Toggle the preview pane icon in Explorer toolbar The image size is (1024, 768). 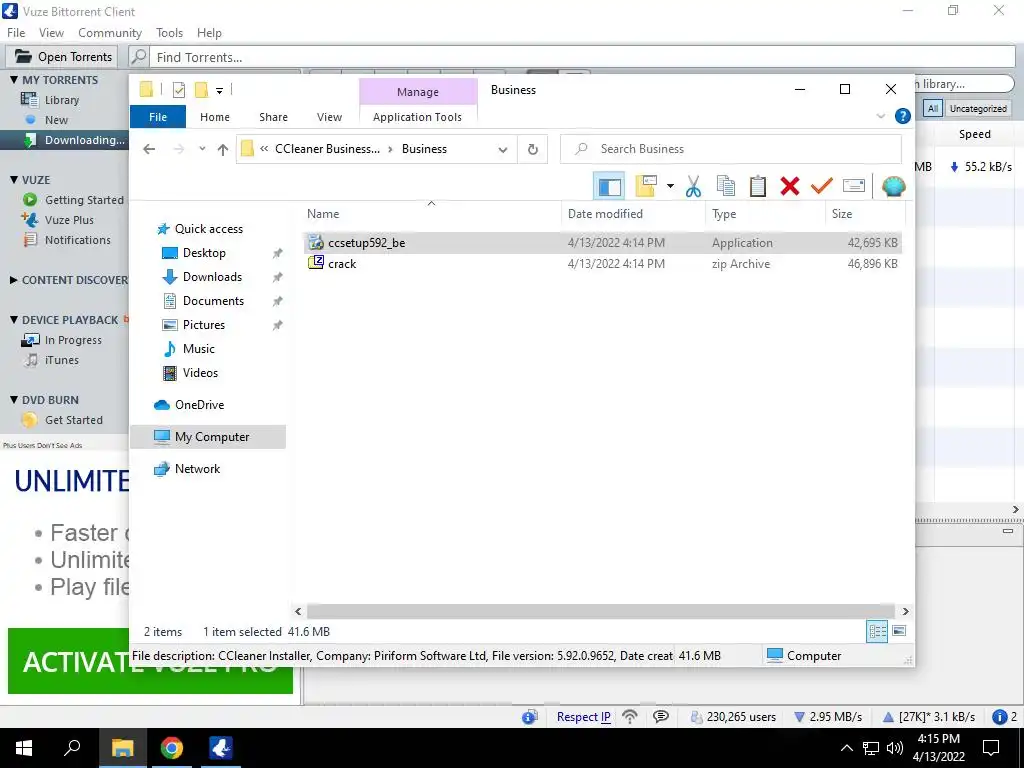[609, 186]
